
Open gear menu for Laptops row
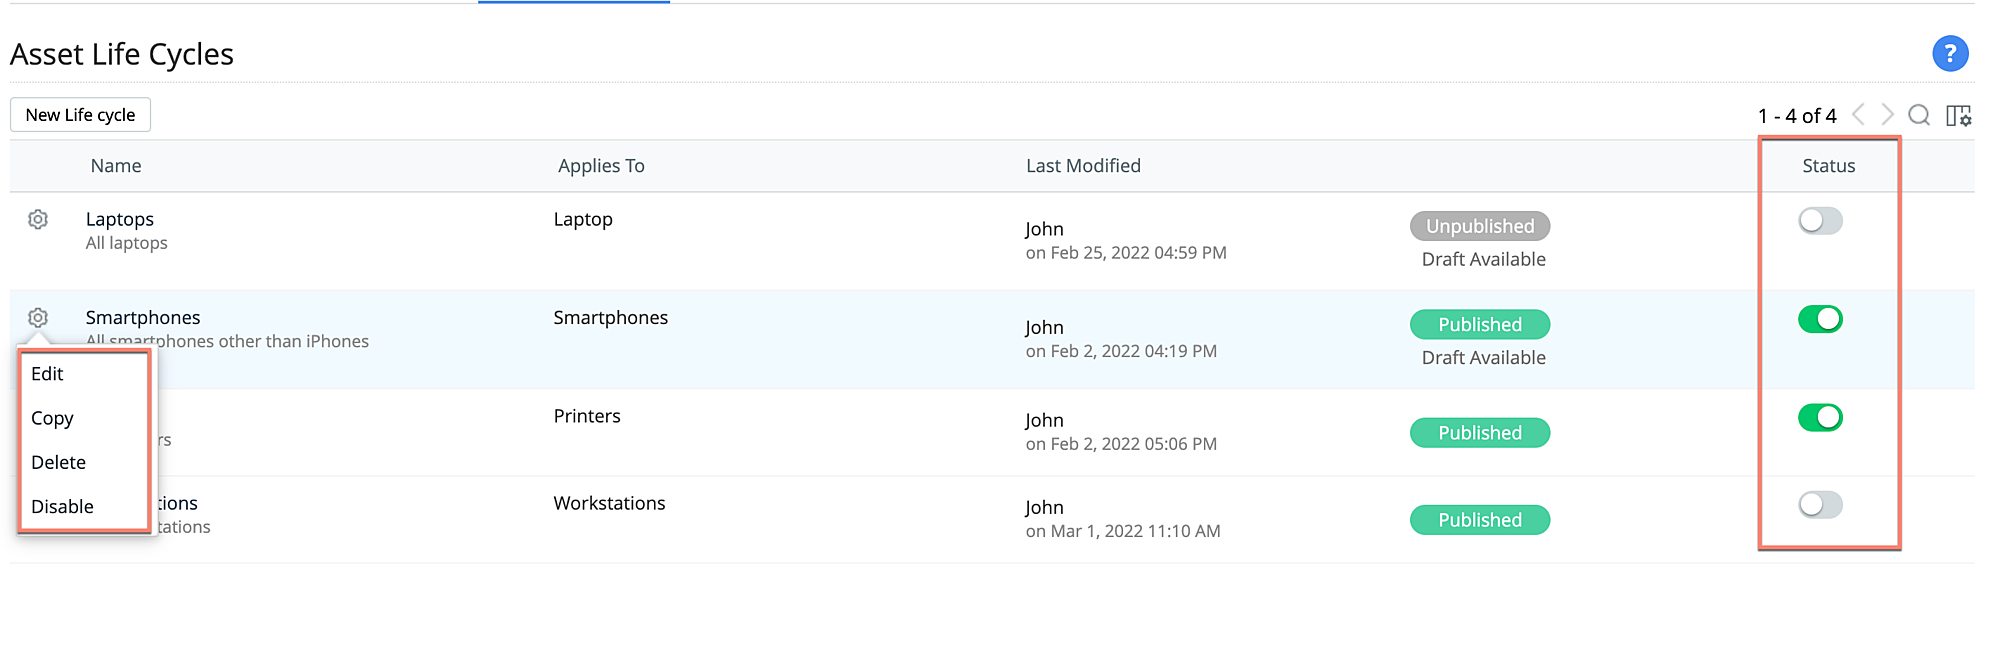[x=38, y=219]
